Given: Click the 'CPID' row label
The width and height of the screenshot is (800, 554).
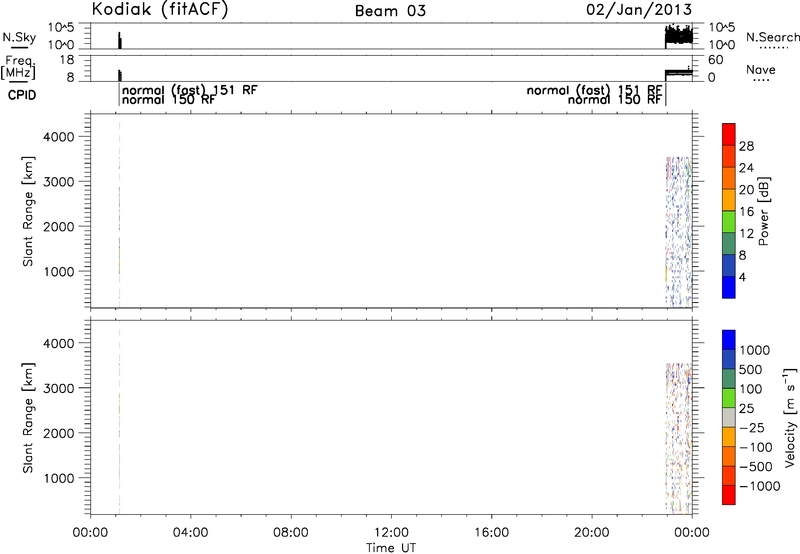Looking at the screenshot, I should 22,95.
